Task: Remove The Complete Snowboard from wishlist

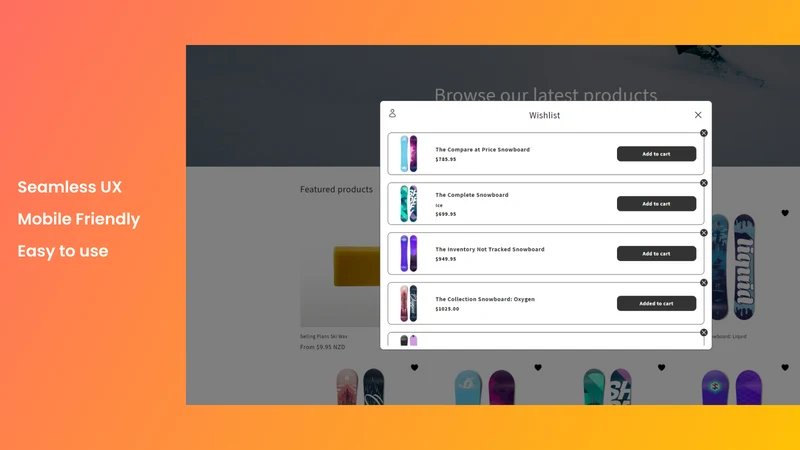Action: click(704, 183)
